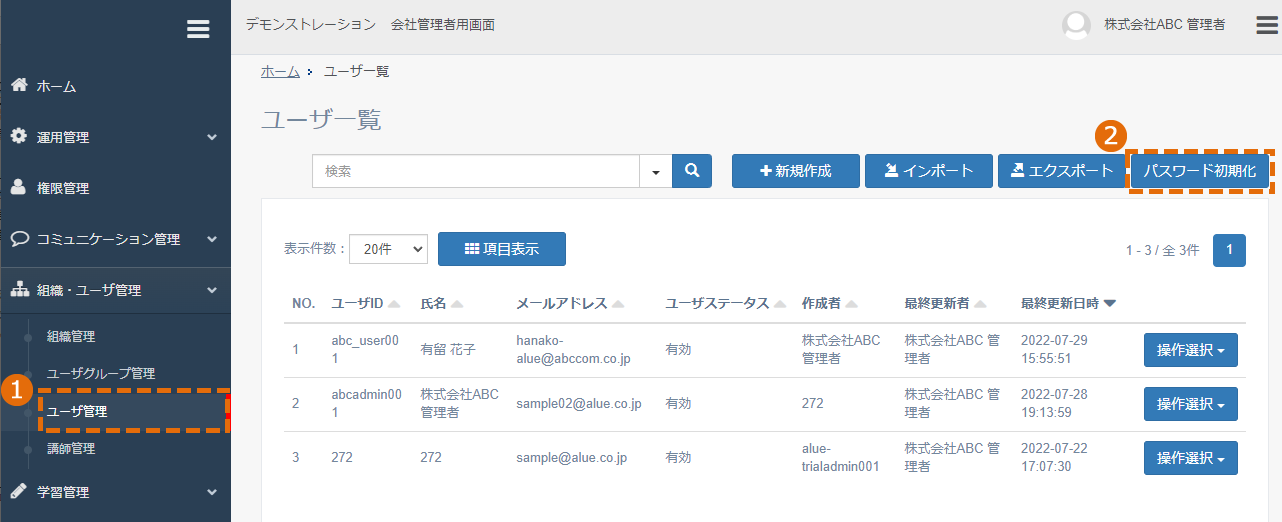Viewport: 1282px width, 522px height.
Task: Click the magnifier search button
Action: coord(692,171)
